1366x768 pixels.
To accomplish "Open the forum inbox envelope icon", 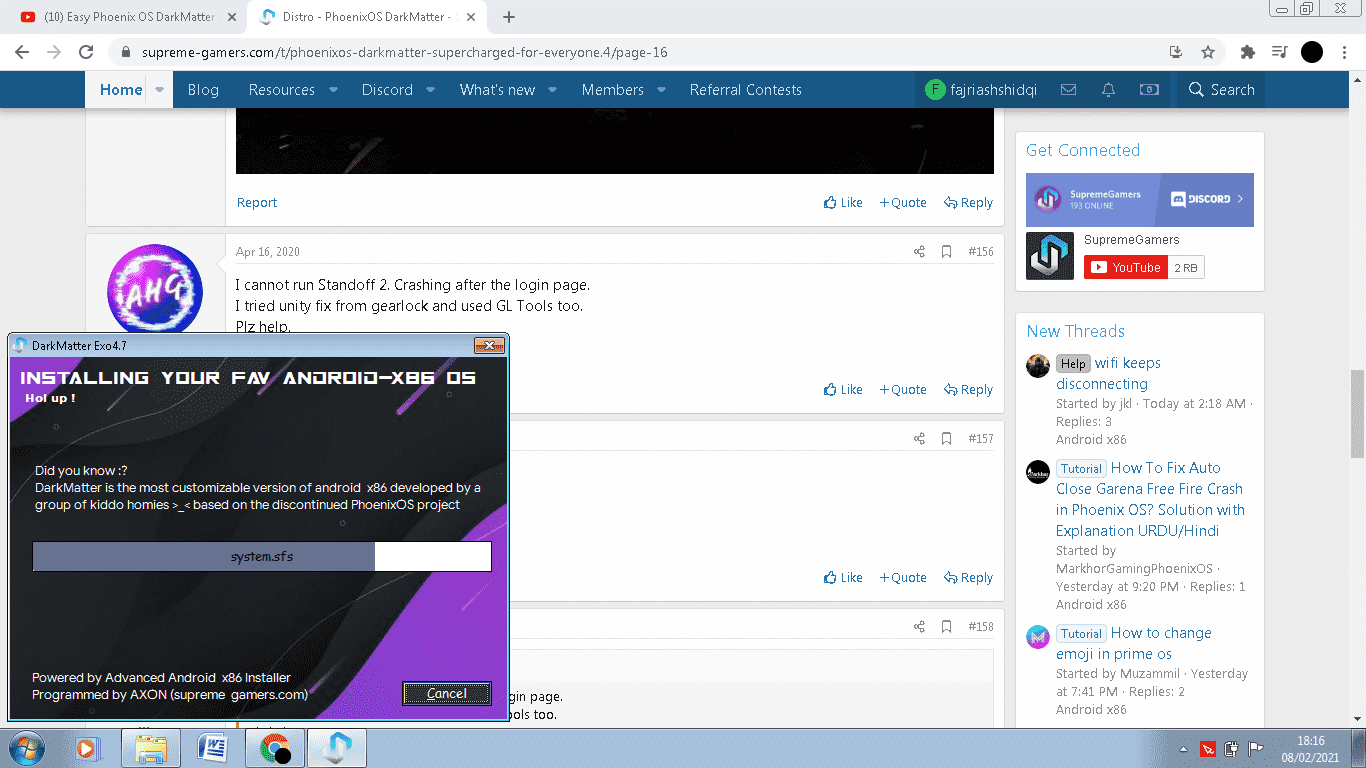I will 1068,90.
